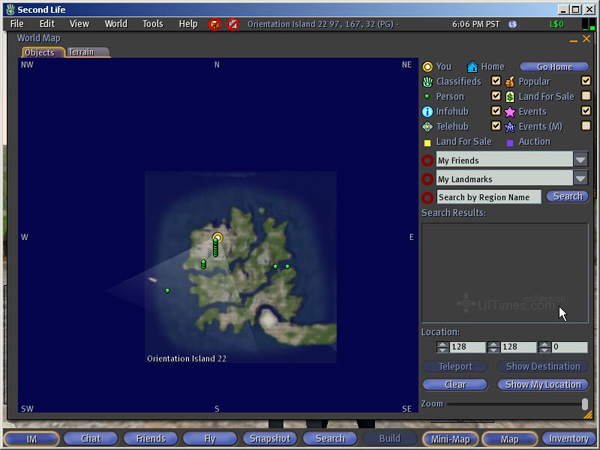
Task: Uncheck the Person checkbox
Action: coord(496,96)
